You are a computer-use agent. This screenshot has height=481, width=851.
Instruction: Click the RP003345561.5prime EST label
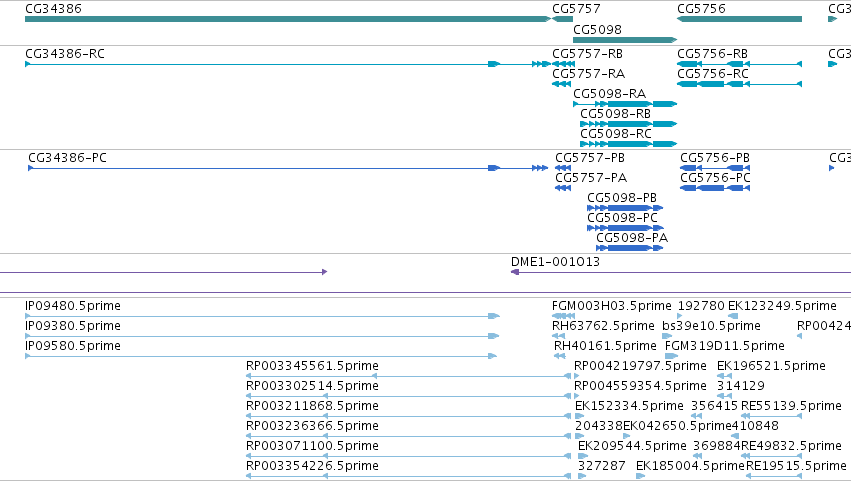coord(312,366)
